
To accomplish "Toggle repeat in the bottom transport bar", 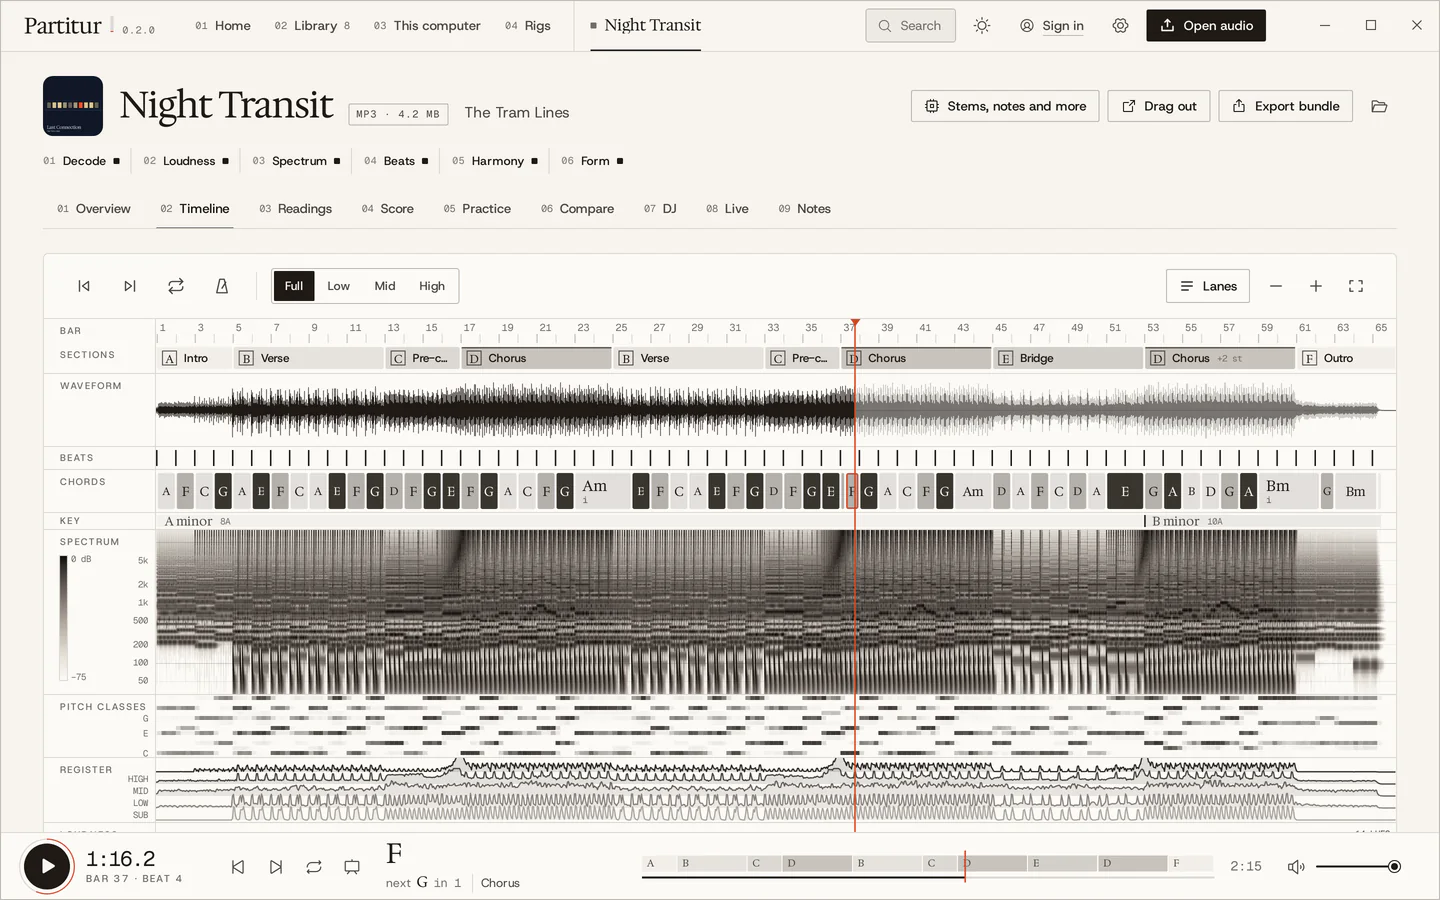I will [x=314, y=867].
